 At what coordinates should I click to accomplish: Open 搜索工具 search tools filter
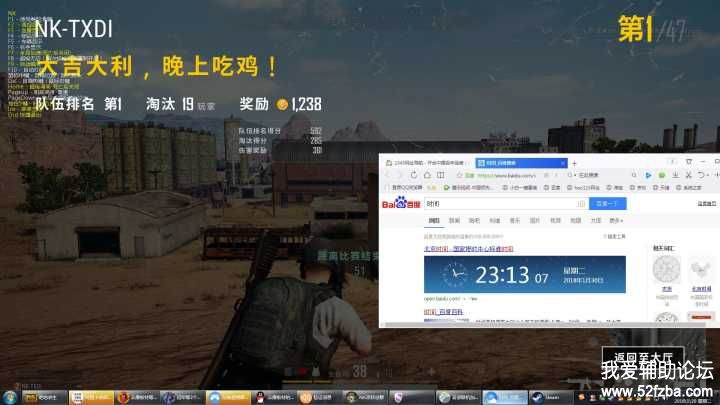(x=614, y=236)
